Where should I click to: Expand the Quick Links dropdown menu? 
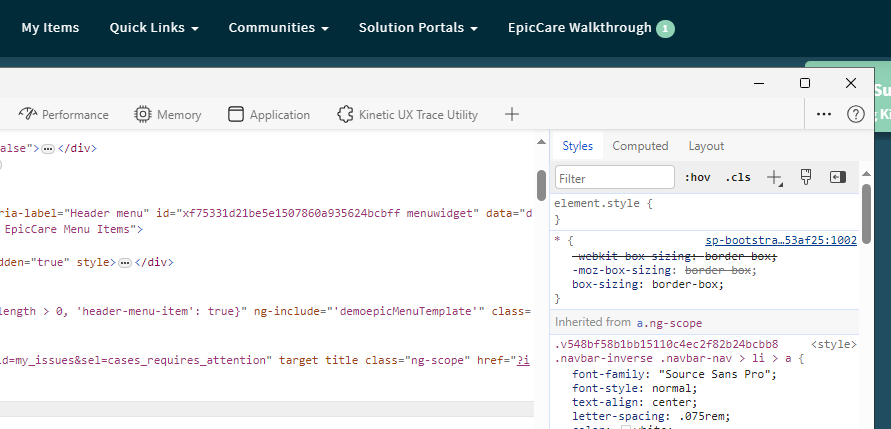[154, 28]
